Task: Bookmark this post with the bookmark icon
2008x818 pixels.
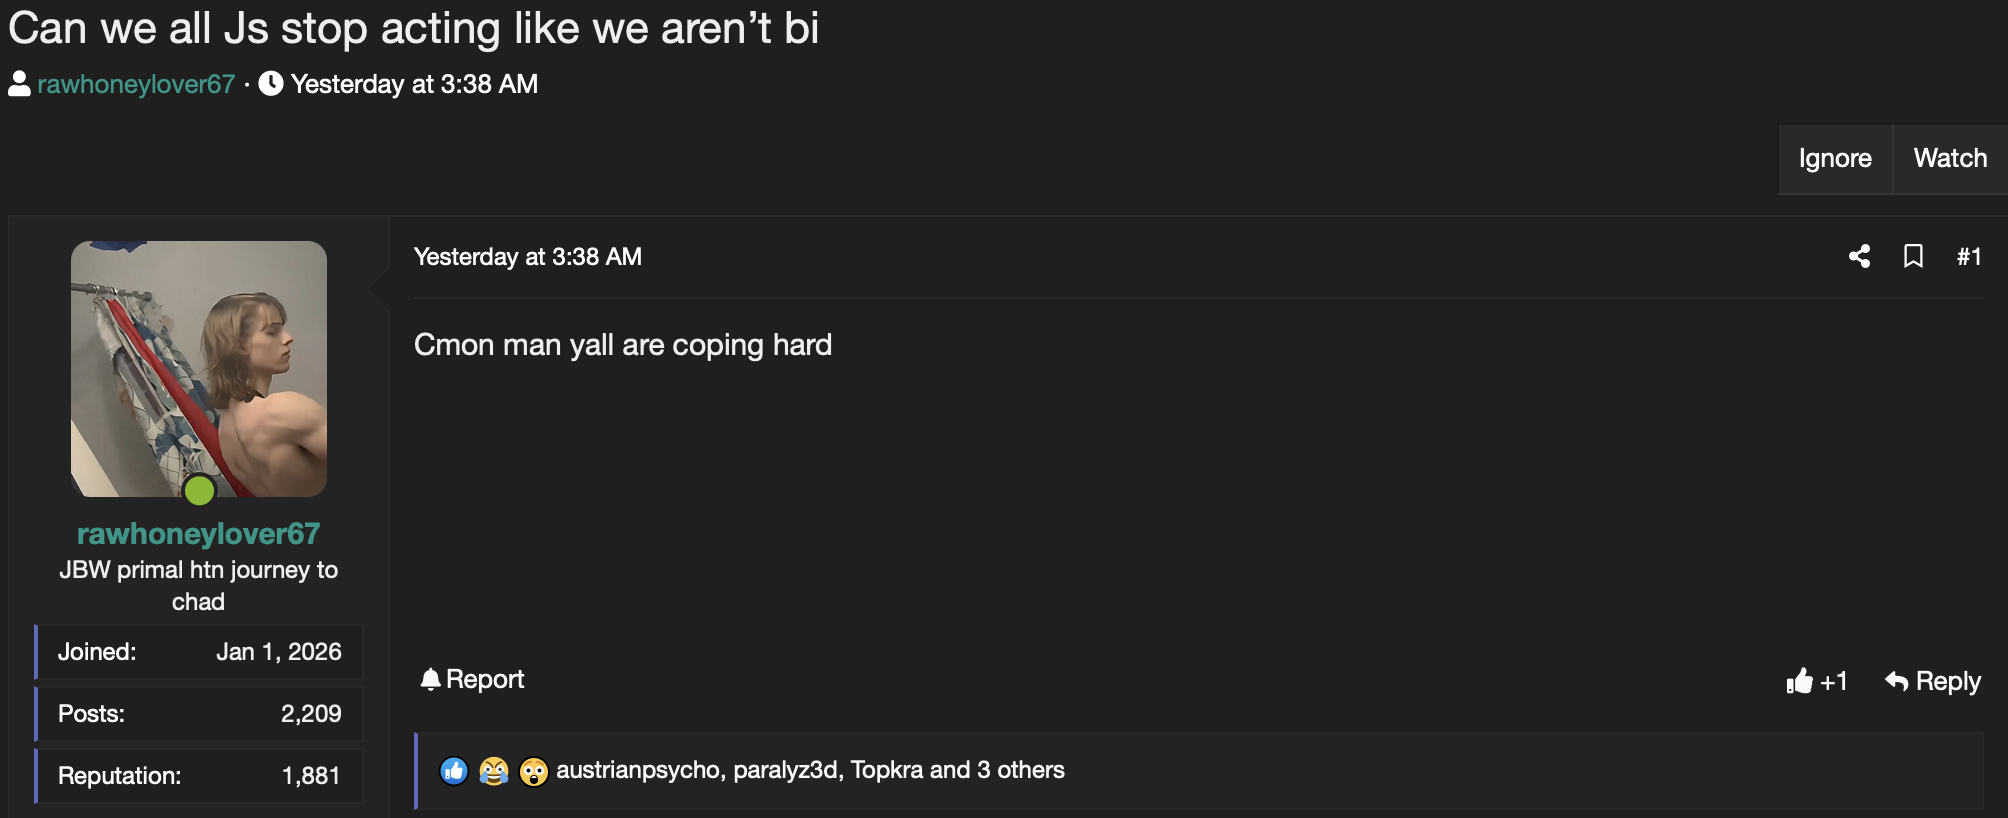Action: 1913,257
